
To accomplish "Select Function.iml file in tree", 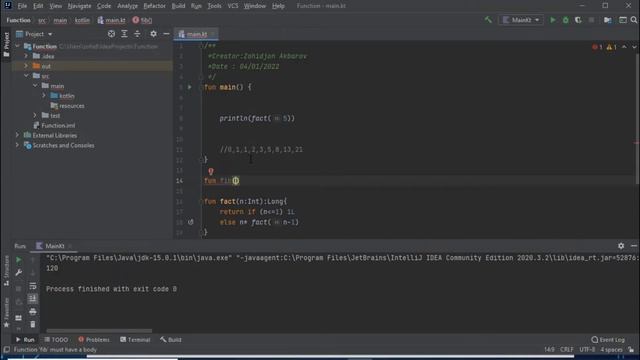I will tap(54, 125).
